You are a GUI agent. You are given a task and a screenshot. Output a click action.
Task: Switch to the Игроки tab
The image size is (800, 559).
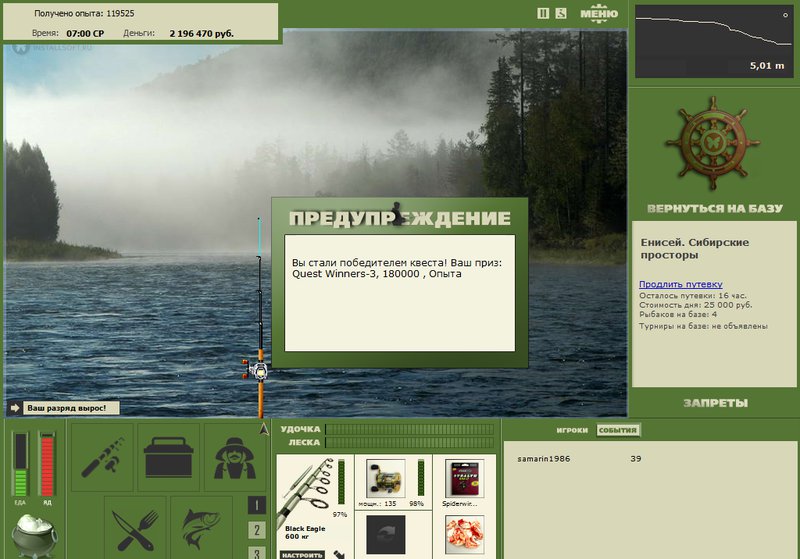click(x=572, y=430)
